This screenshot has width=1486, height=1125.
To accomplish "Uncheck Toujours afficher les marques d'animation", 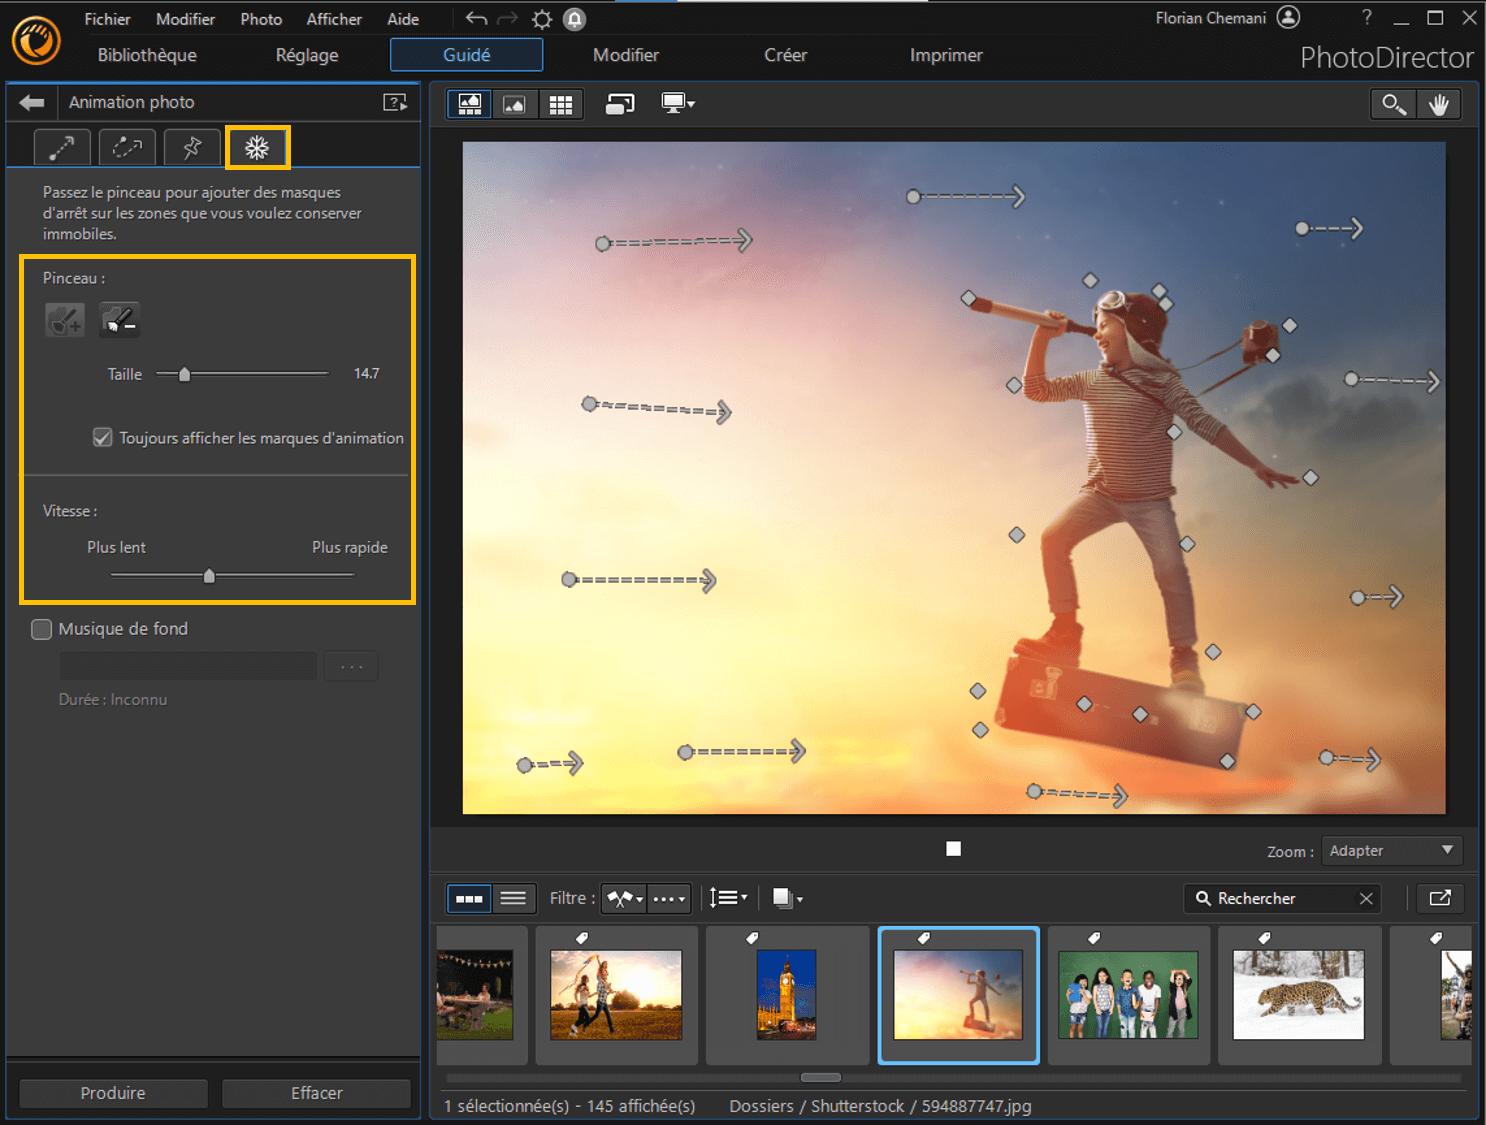I will (x=102, y=437).
